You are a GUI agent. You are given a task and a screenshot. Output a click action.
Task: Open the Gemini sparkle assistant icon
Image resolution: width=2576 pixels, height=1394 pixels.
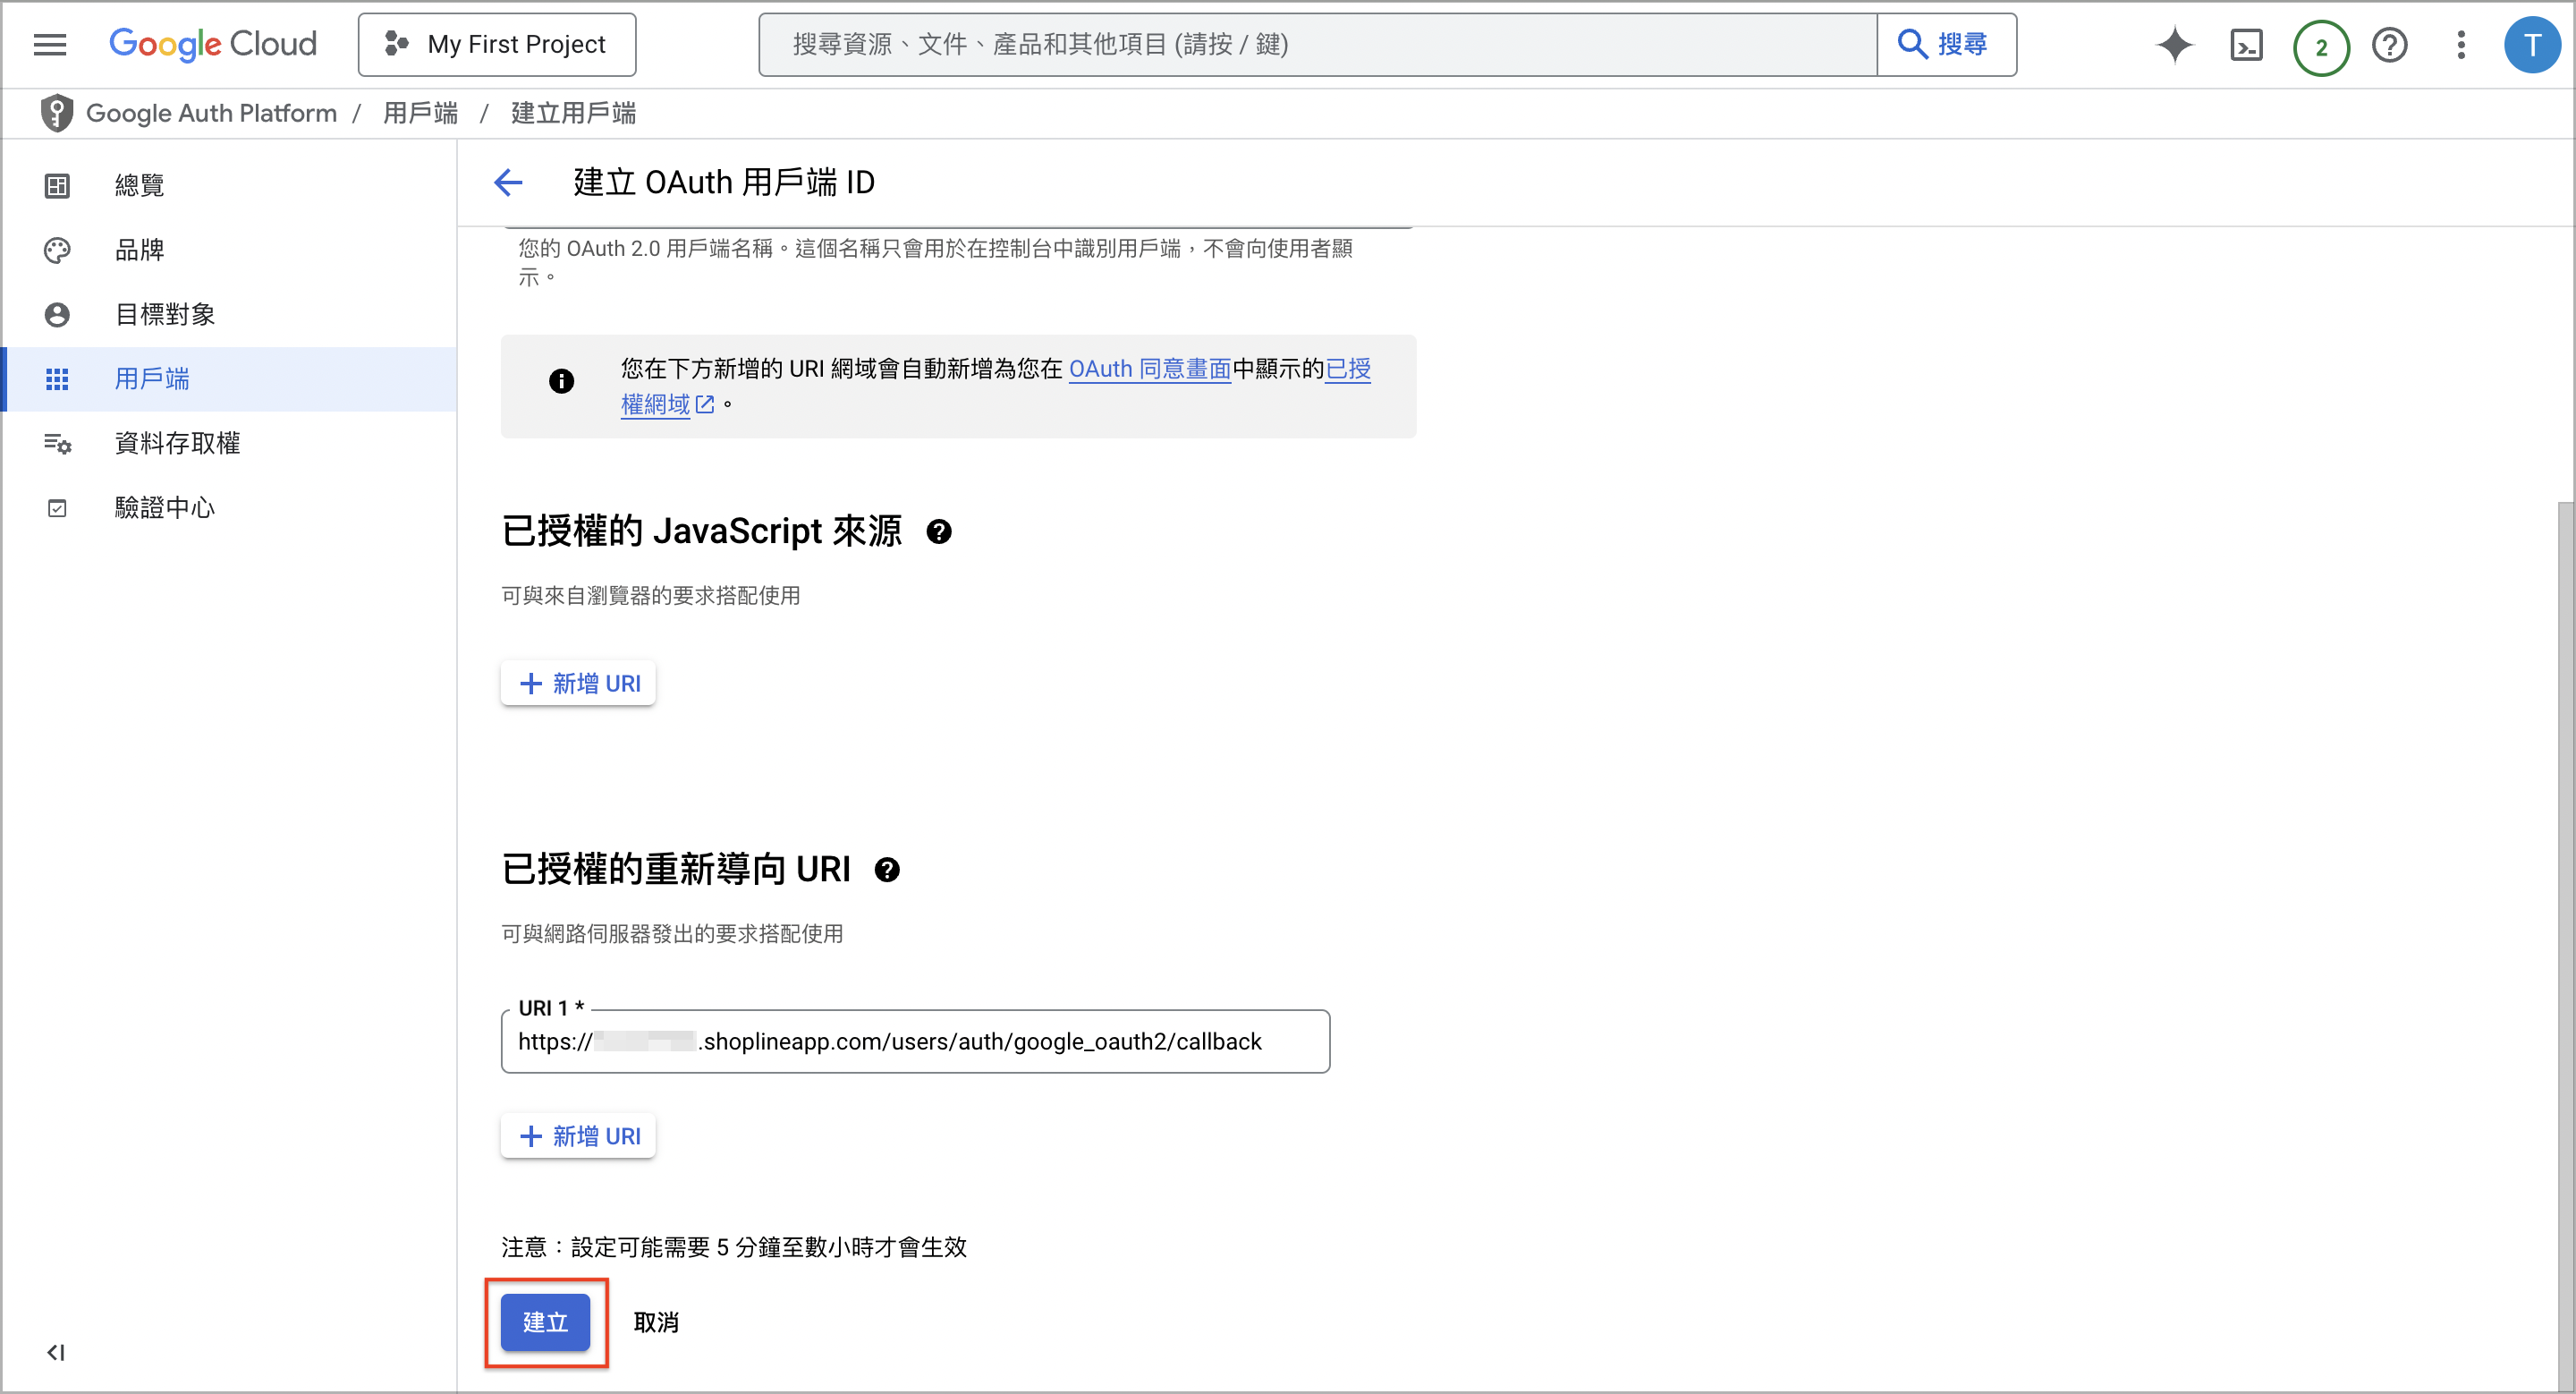tap(2175, 45)
